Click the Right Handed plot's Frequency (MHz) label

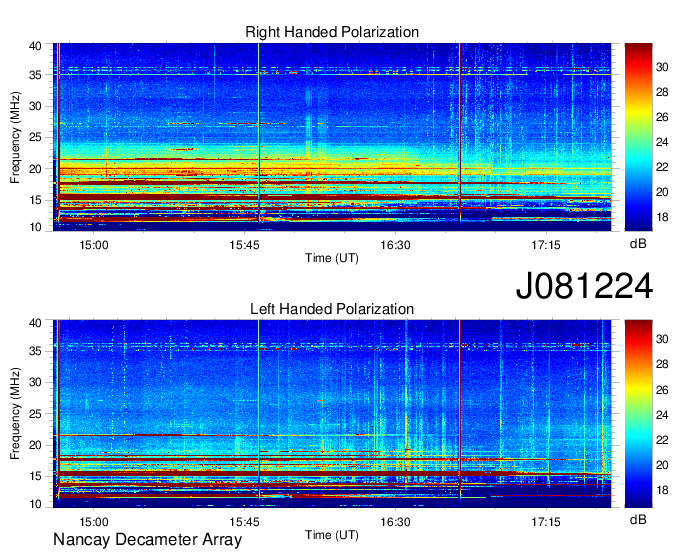(x=15, y=137)
